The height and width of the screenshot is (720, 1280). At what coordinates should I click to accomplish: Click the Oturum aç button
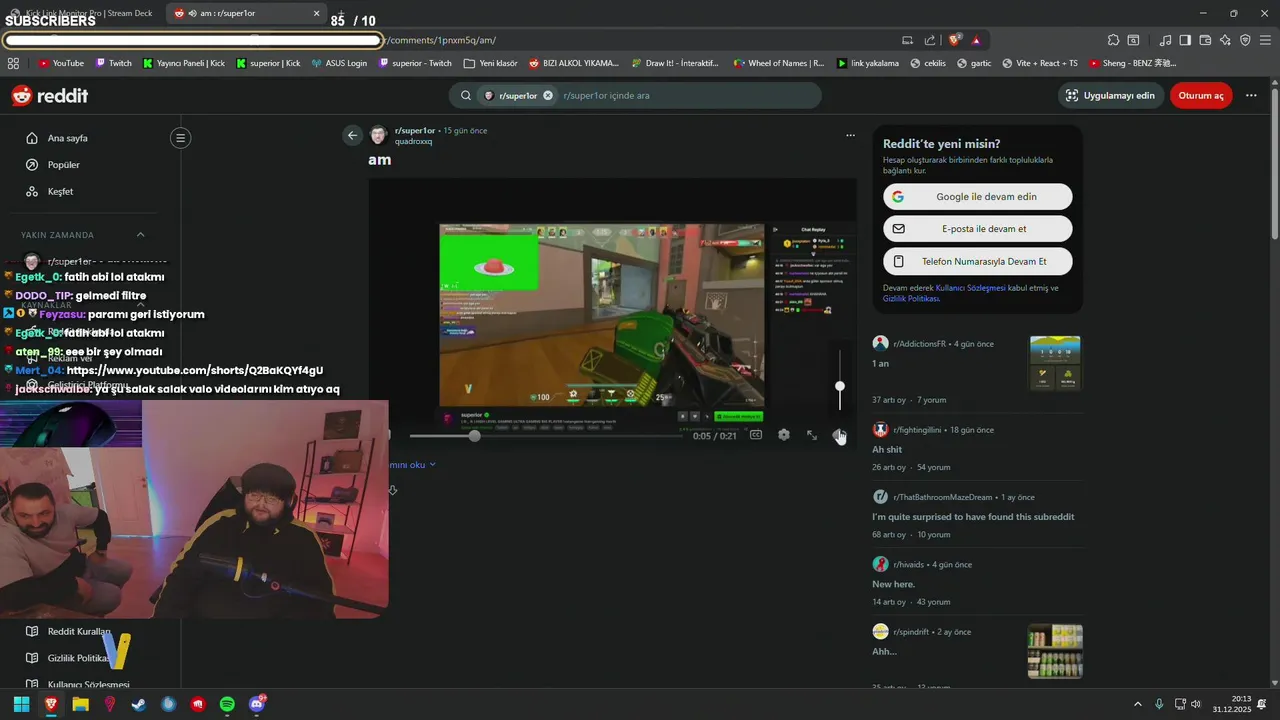click(x=1201, y=96)
